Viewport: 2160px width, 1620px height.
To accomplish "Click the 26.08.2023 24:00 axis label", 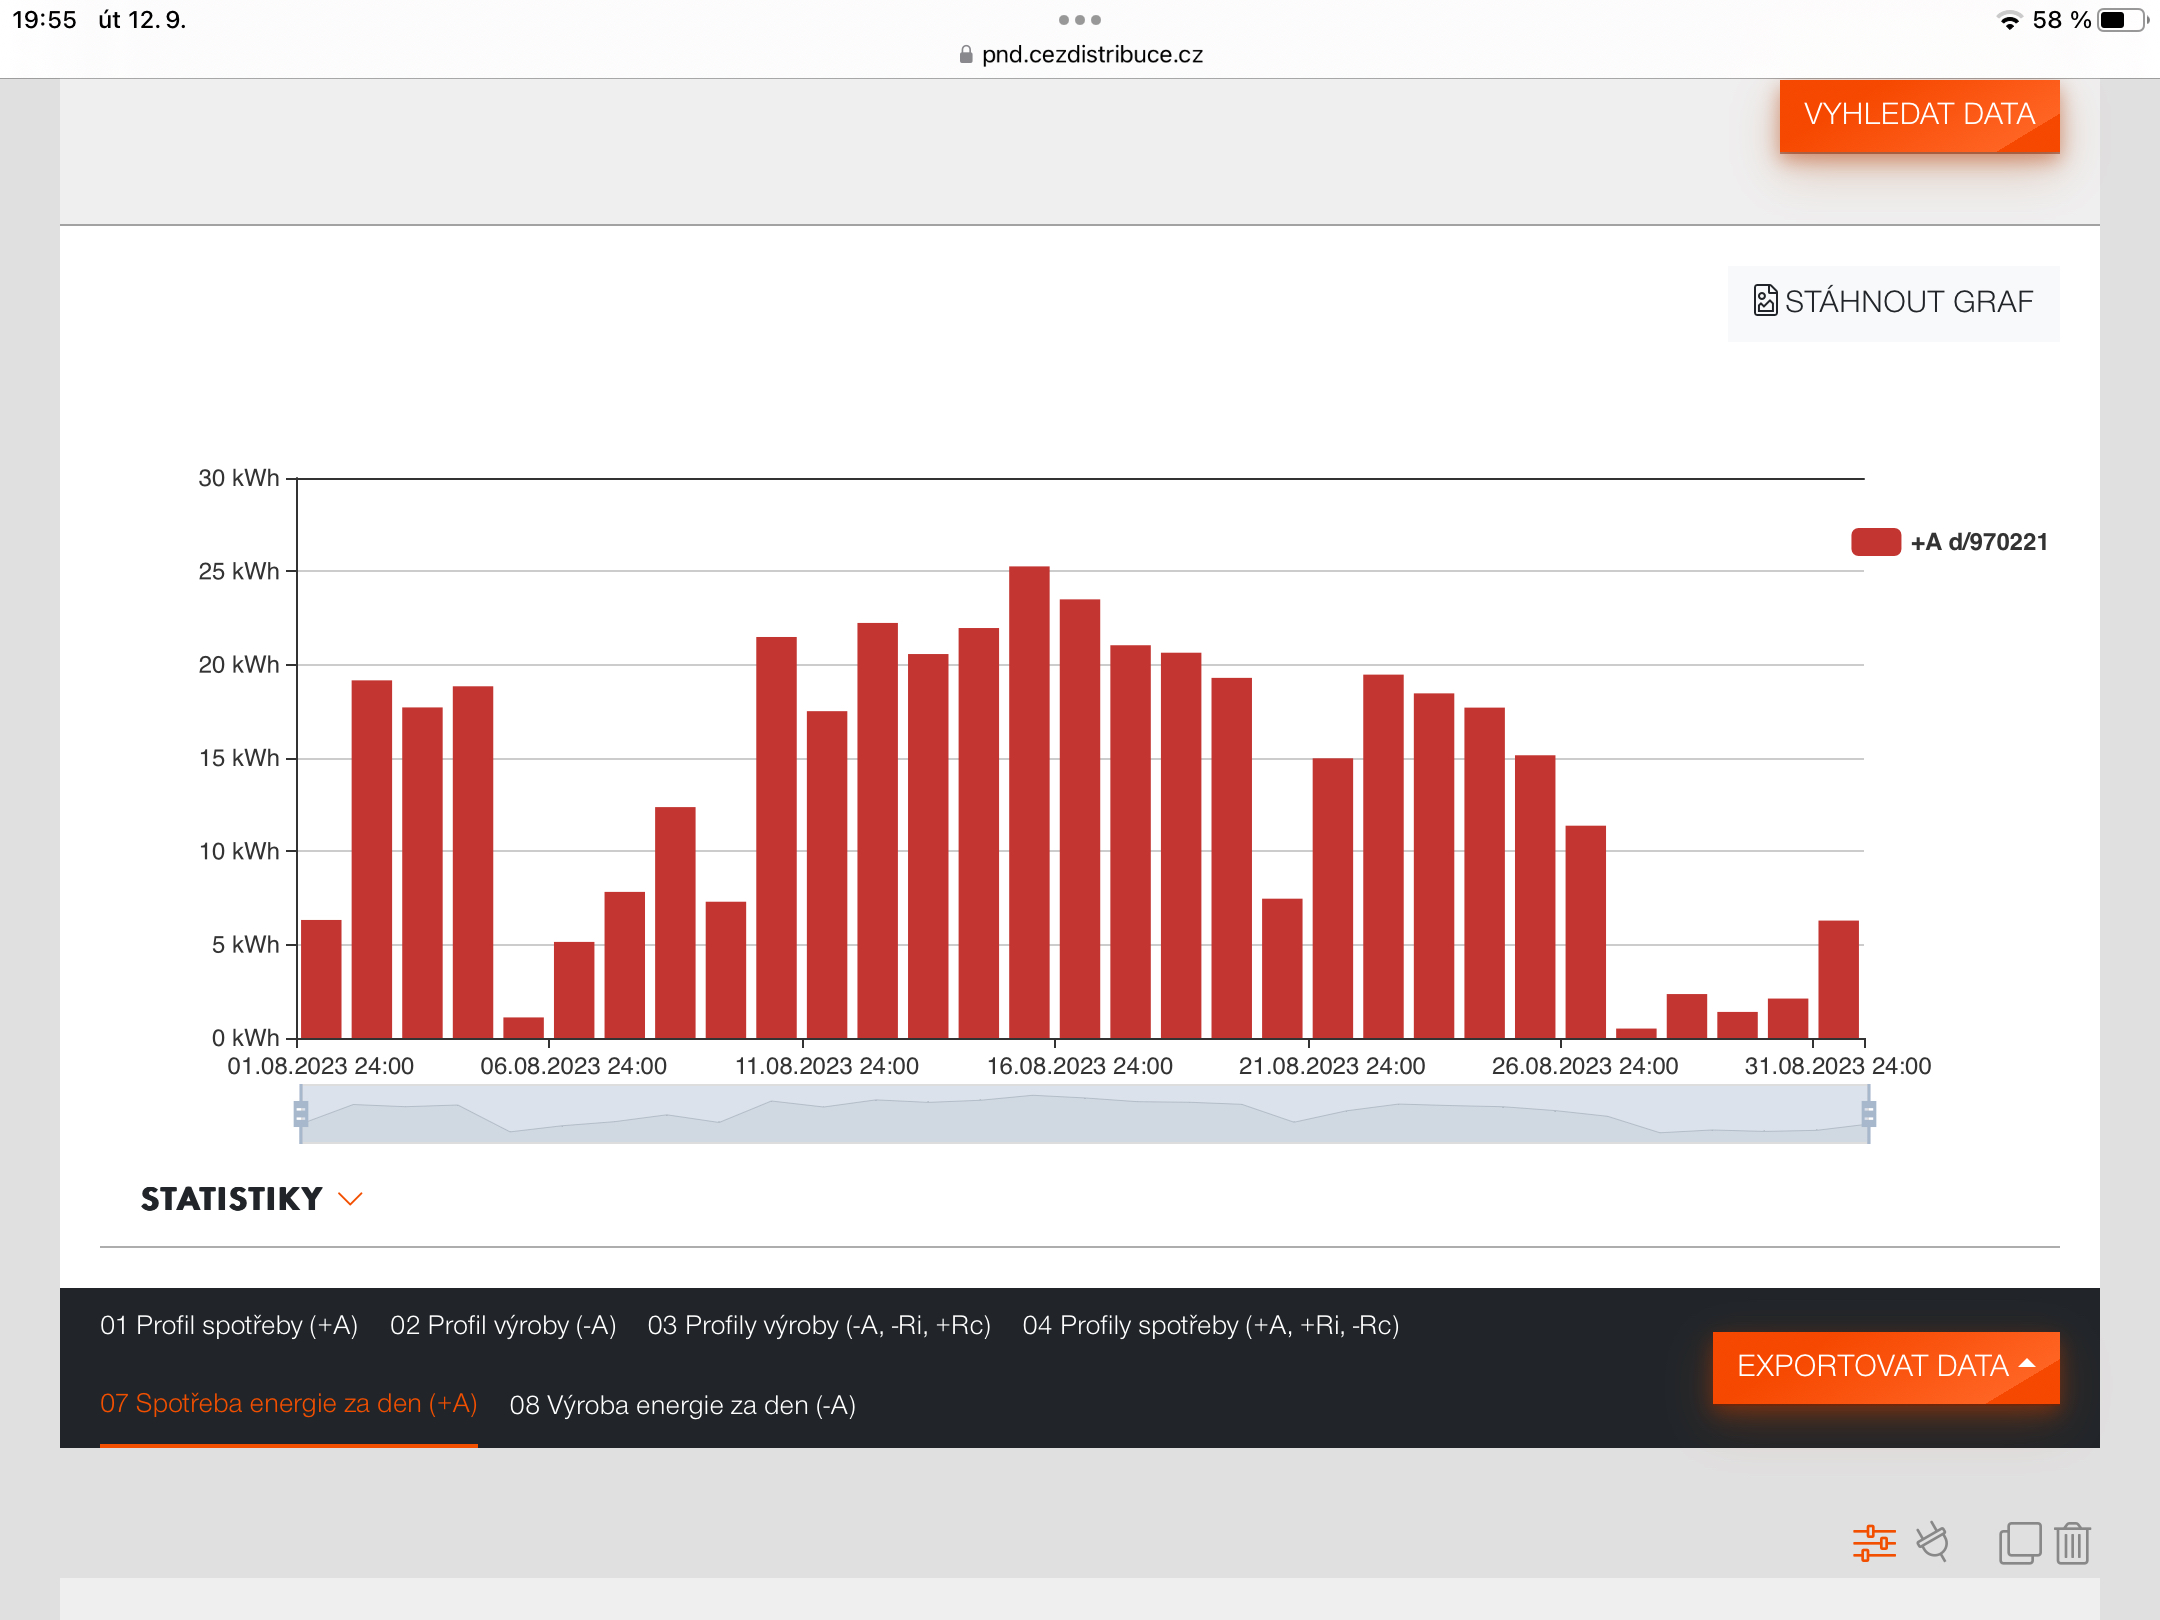I will pos(1585,1066).
